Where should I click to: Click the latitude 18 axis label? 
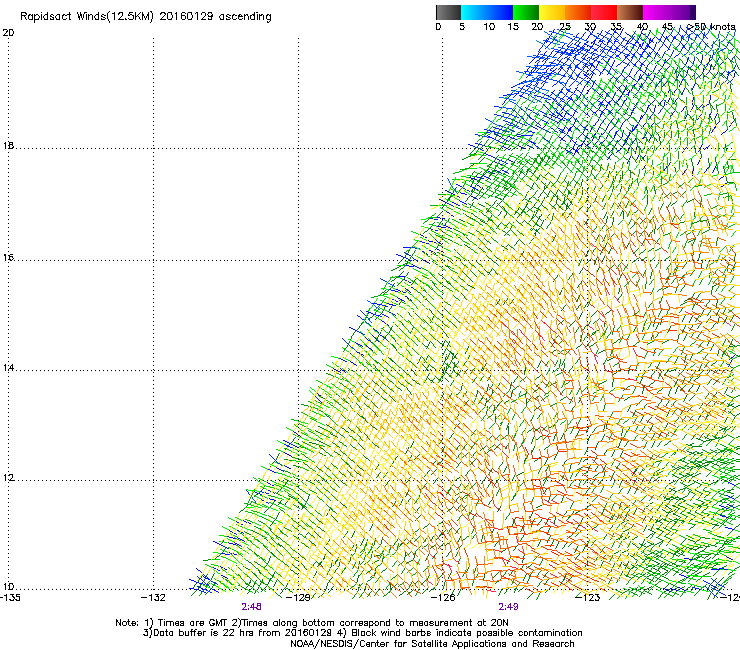(x=8, y=146)
